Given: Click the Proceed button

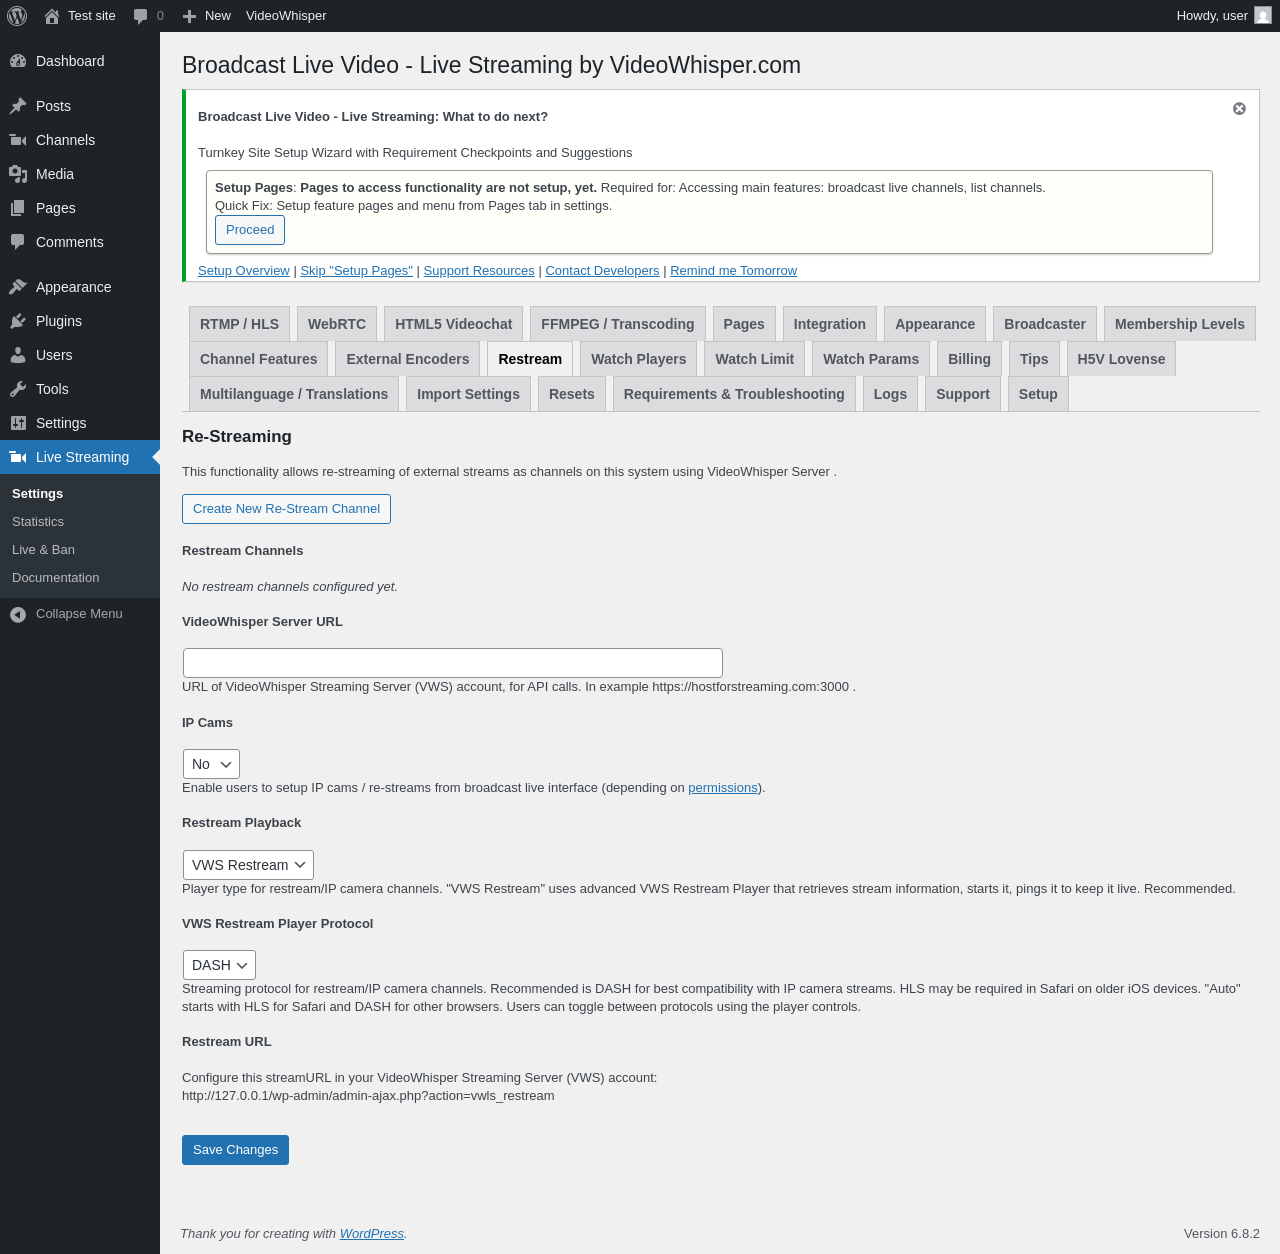Looking at the screenshot, I should [250, 230].
